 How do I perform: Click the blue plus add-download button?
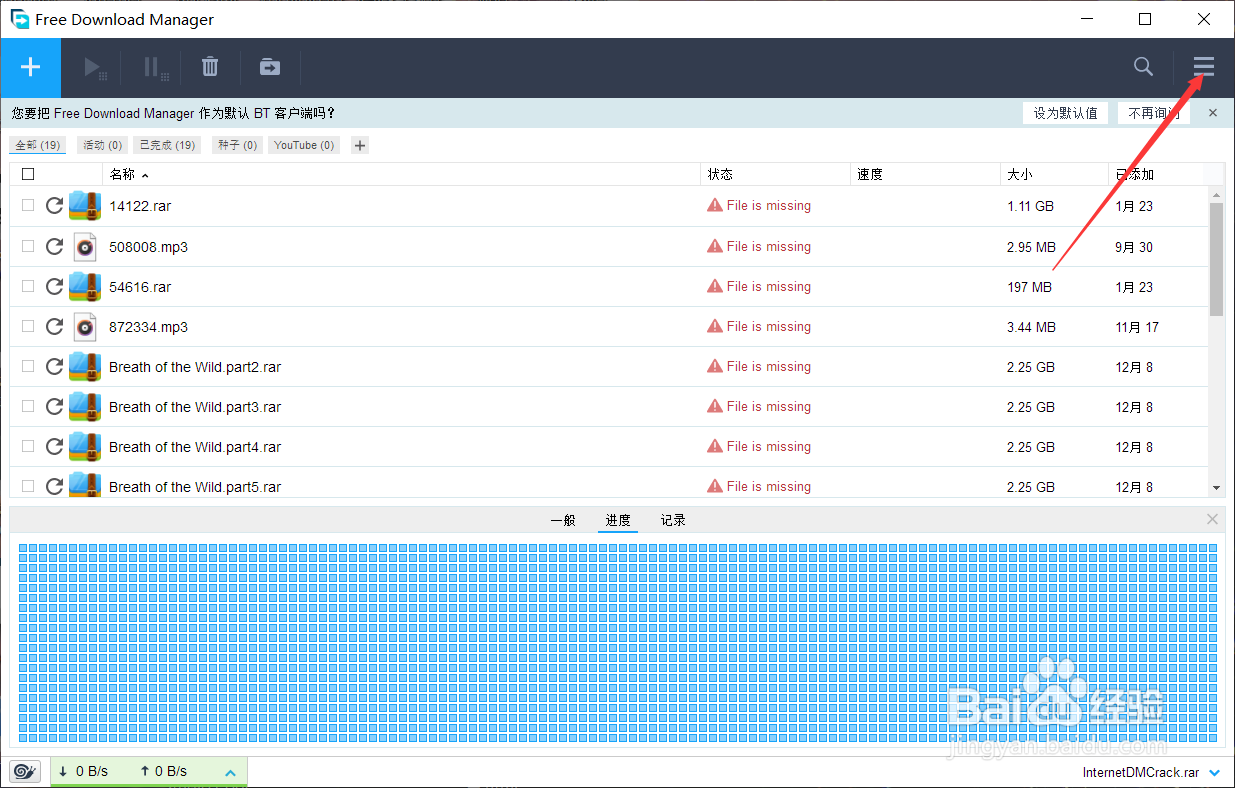point(30,68)
